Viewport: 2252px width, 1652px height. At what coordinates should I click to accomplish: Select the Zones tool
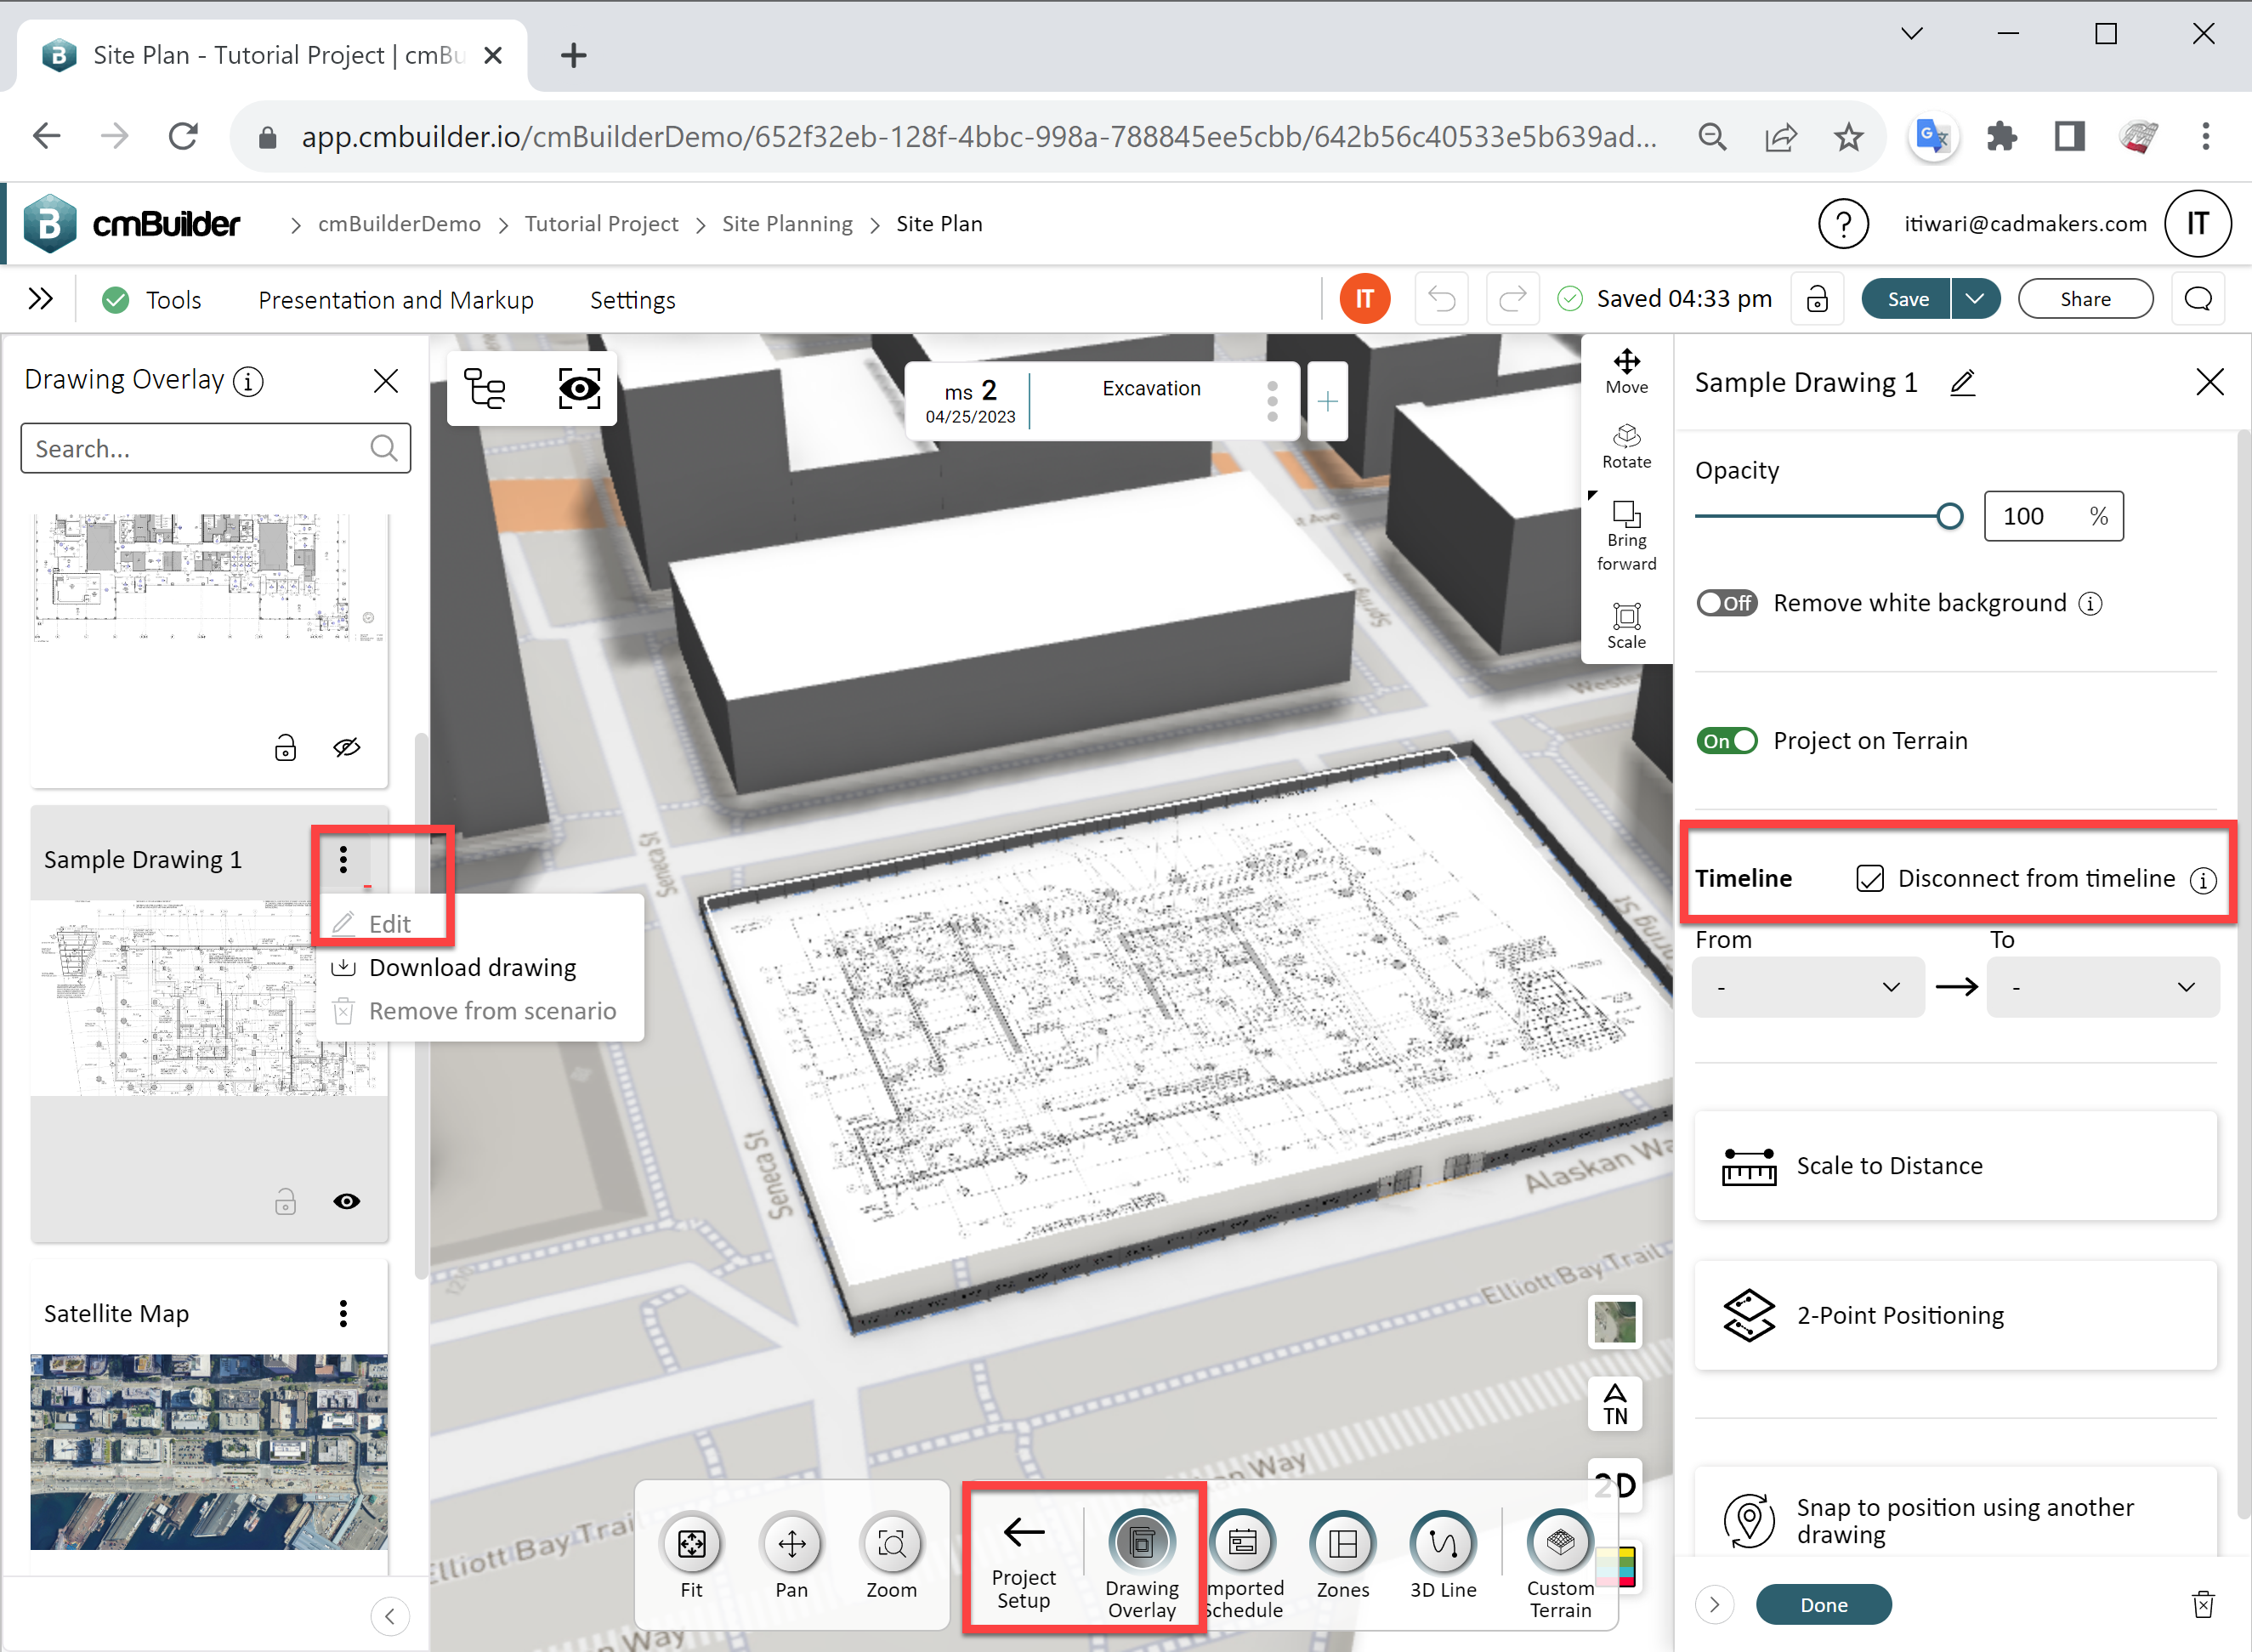point(1343,1545)
